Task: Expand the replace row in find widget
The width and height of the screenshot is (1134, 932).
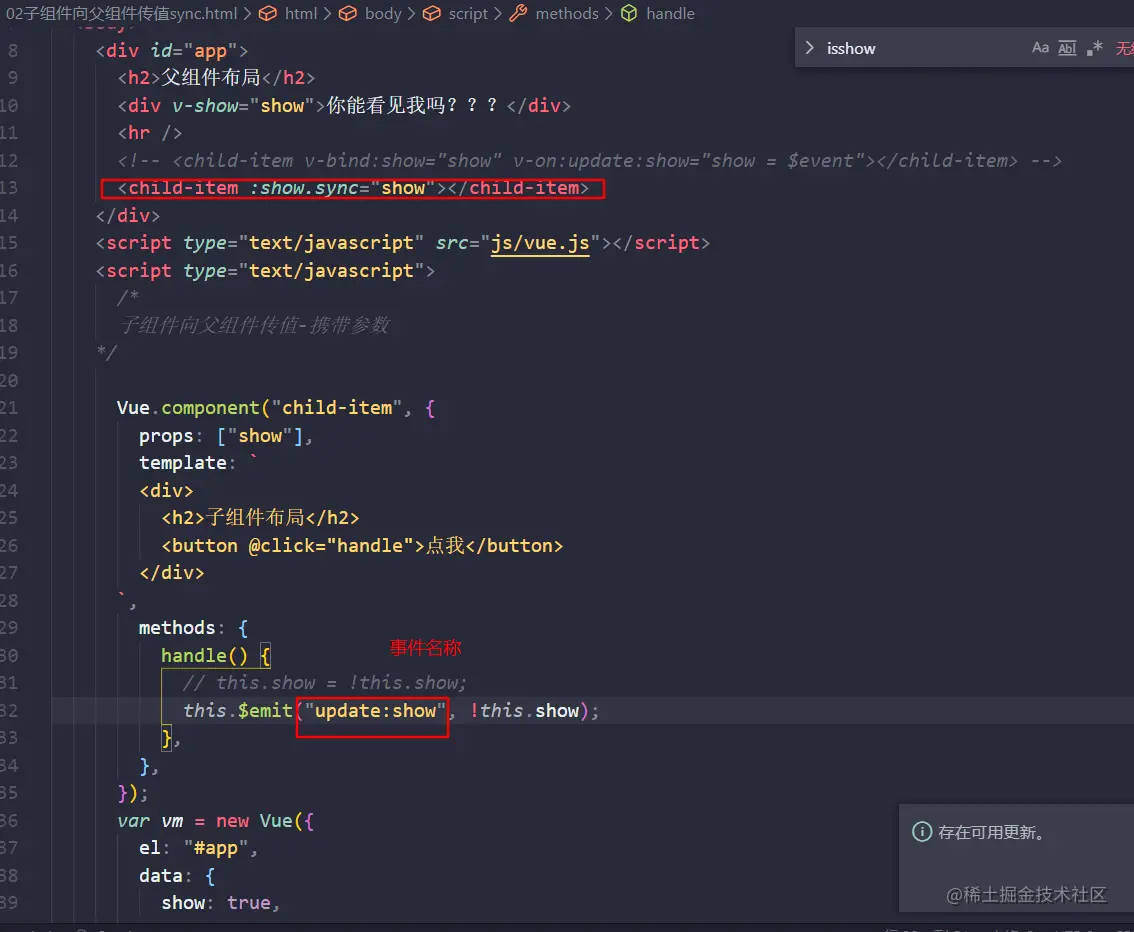Action: click(809, 48)
